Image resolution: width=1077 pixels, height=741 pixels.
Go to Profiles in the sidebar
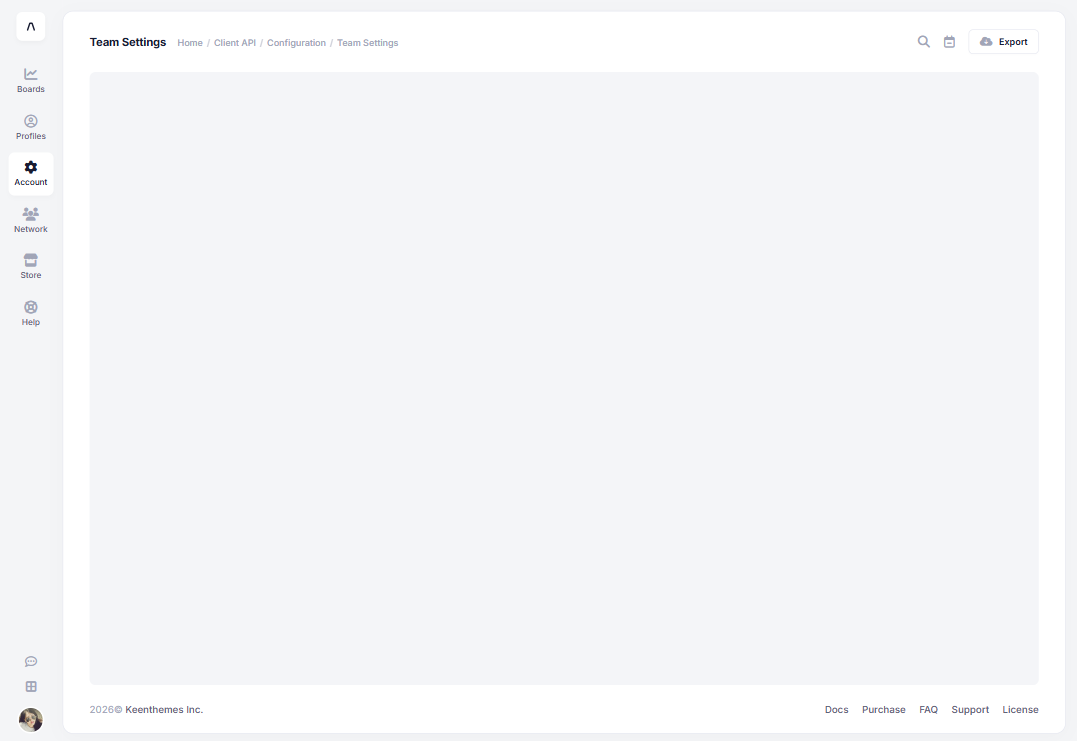pos(31,127)
